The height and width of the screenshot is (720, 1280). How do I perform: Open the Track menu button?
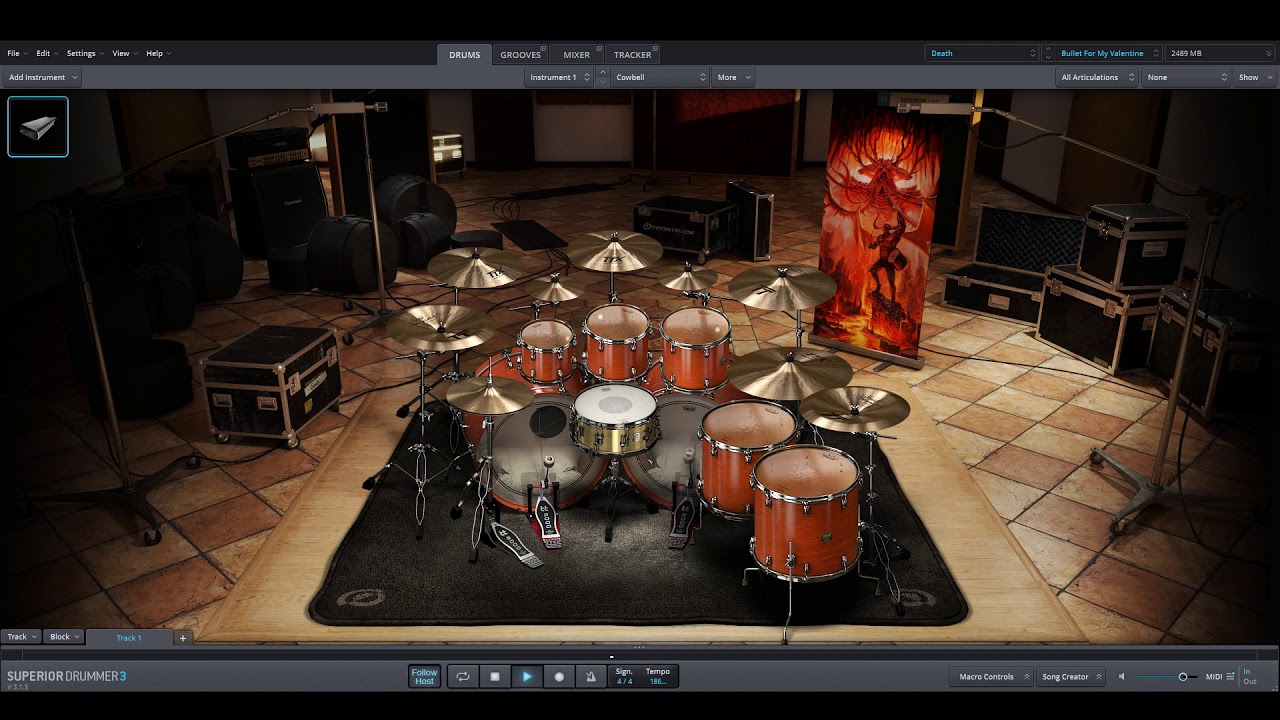click(x=21, y=637)
